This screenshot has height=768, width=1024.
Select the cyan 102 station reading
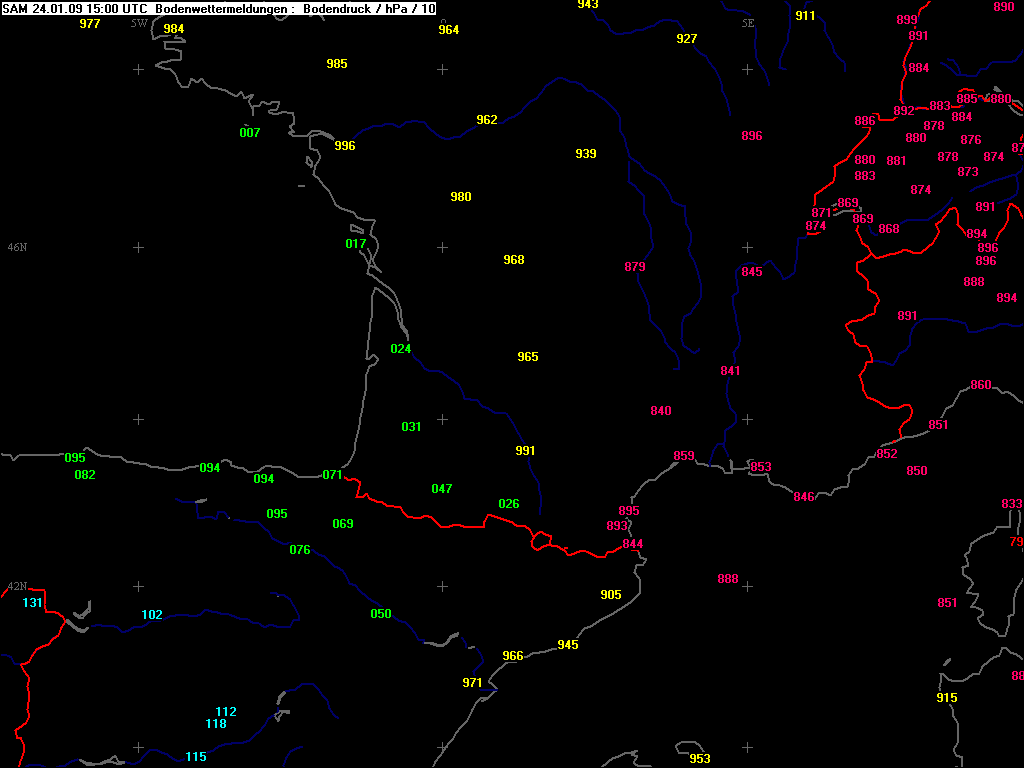click(x=152, y=615)
